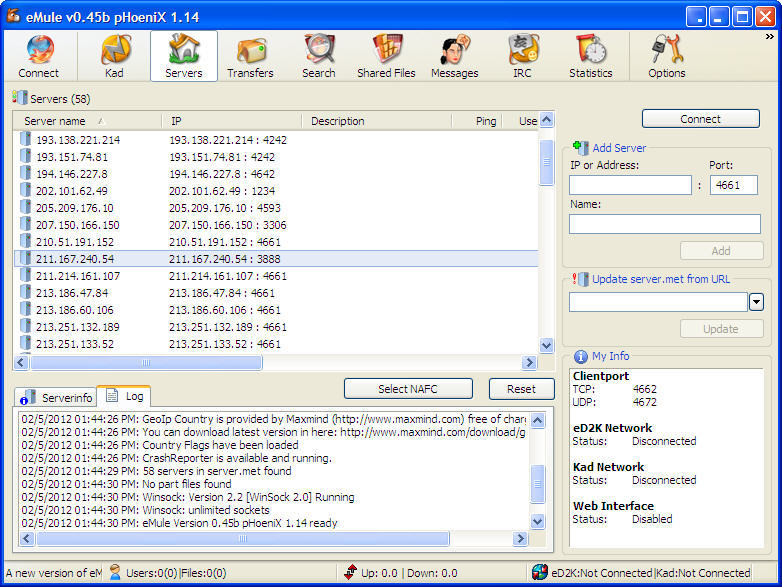Click IP cell 205.209.176.10 : 4593
782x587 pixels.
click(225, 207)
